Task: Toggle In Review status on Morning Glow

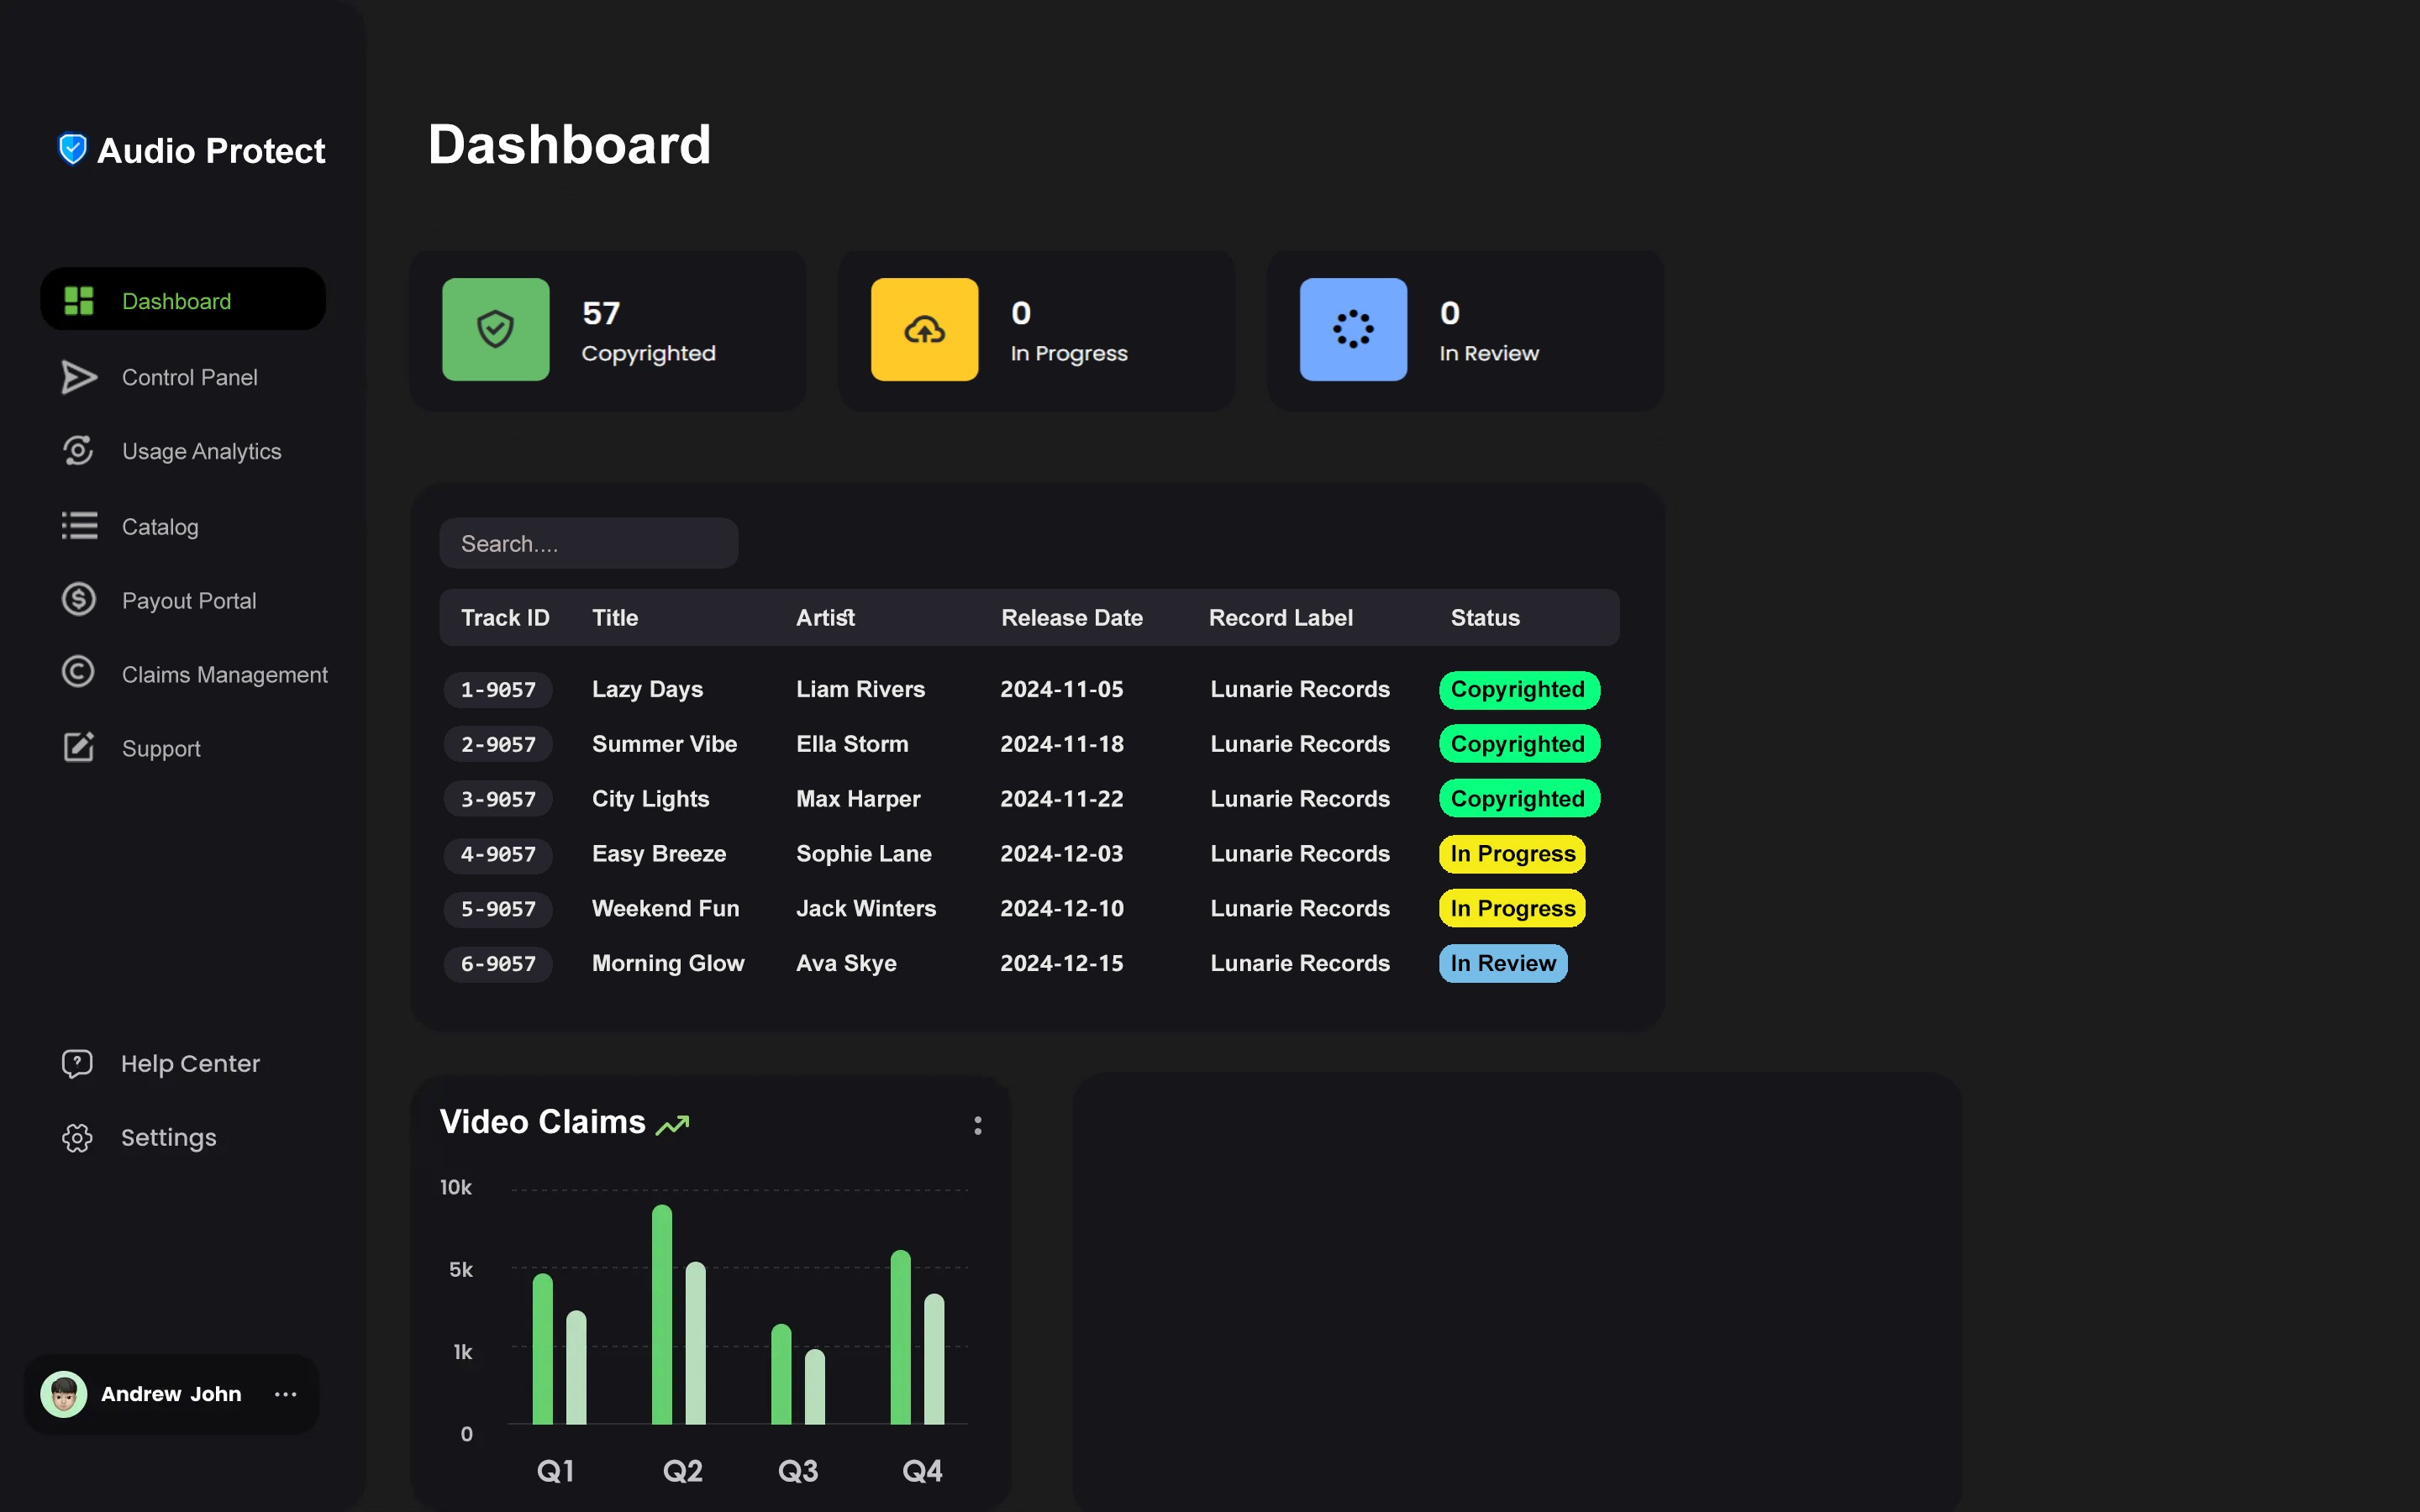Action: (1502, 962)
